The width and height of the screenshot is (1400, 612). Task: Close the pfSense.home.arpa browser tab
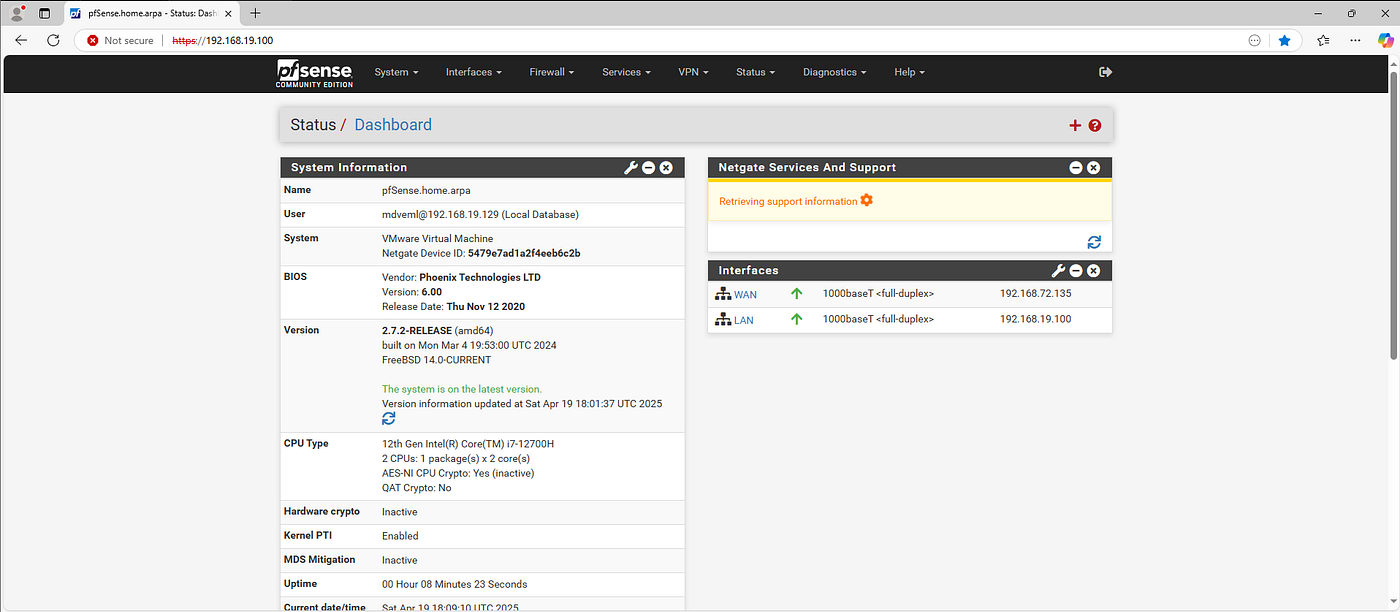tap(227, 13)
